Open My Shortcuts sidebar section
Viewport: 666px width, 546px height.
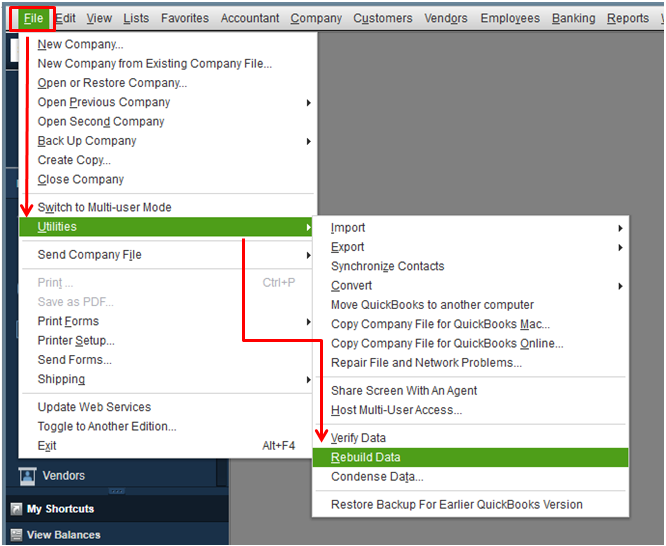click(x=117, y=509)
